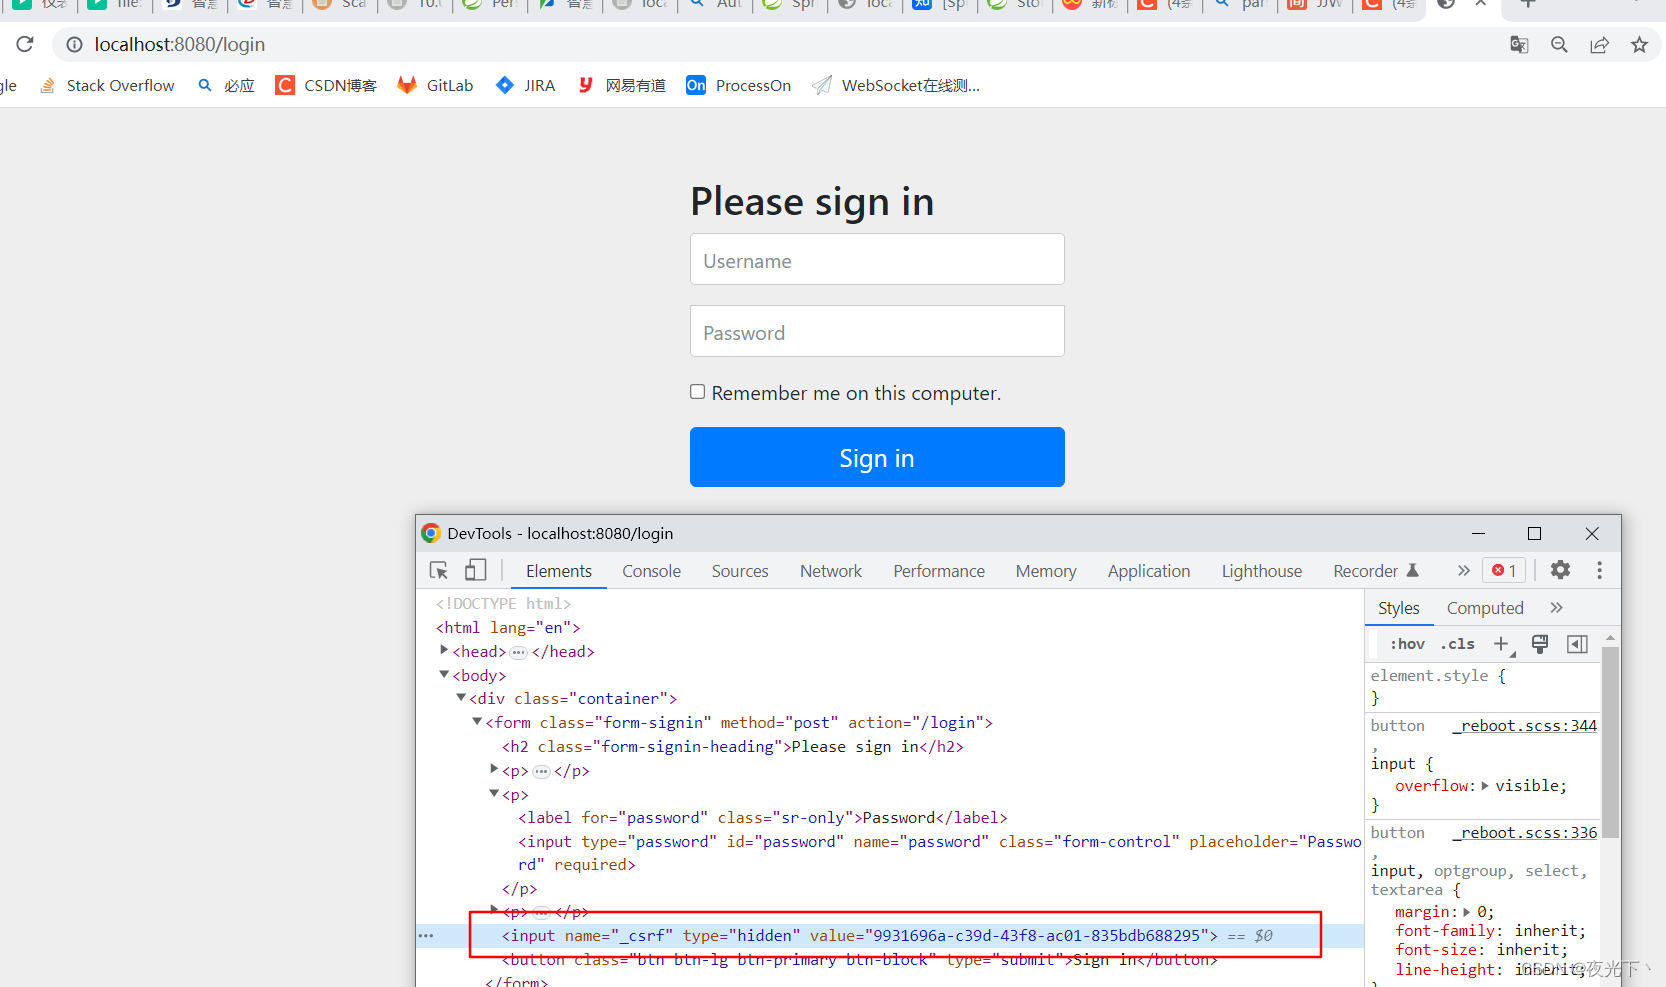Bookmark the page with the star icon
This screenshot has width=1666, height=987.
(x=1640, y=44)
